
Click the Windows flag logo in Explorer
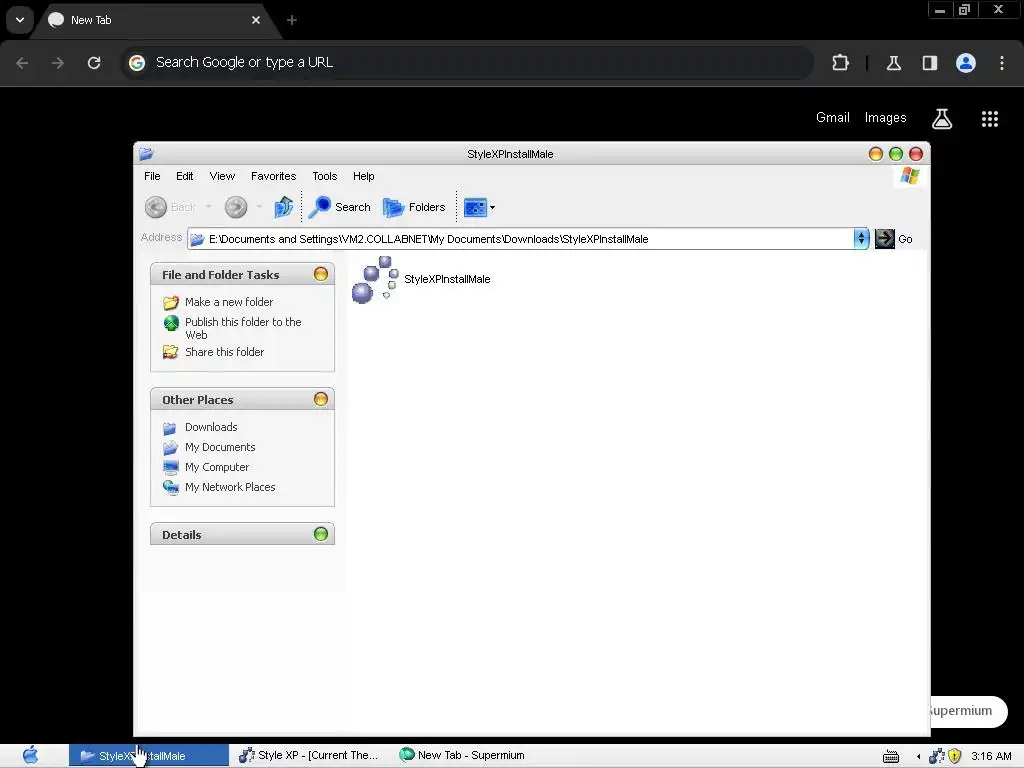click(x=910, y=176)
